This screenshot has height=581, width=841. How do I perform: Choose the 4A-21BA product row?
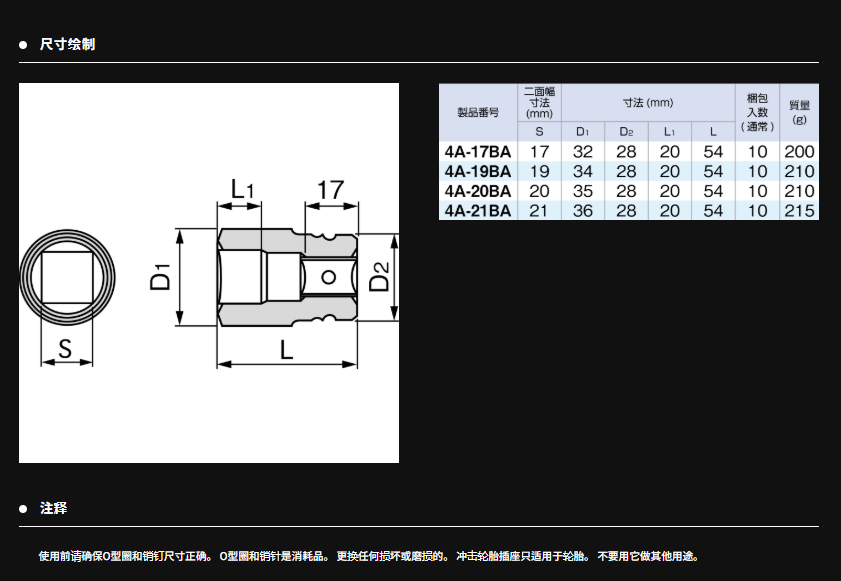[x=477, y=210]
